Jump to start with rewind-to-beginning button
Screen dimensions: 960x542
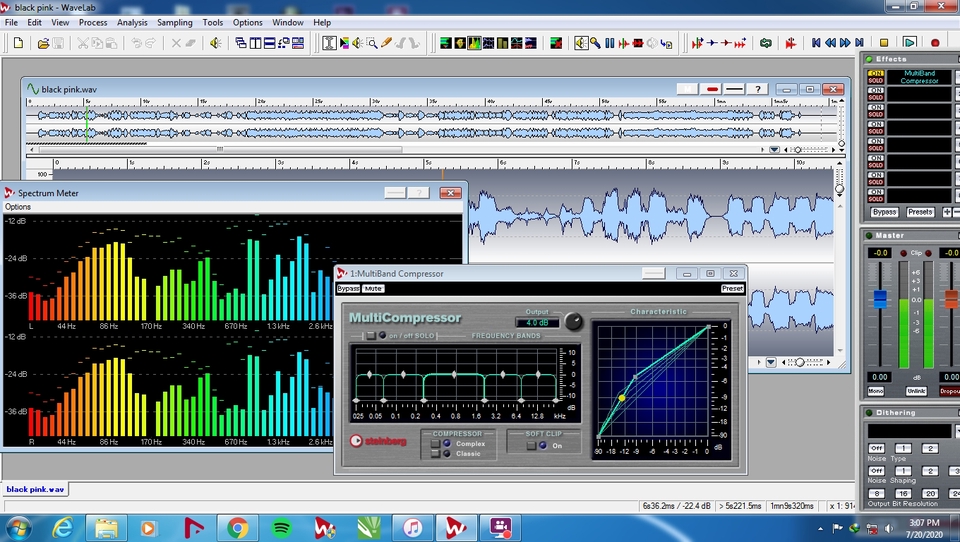[816, 43]
